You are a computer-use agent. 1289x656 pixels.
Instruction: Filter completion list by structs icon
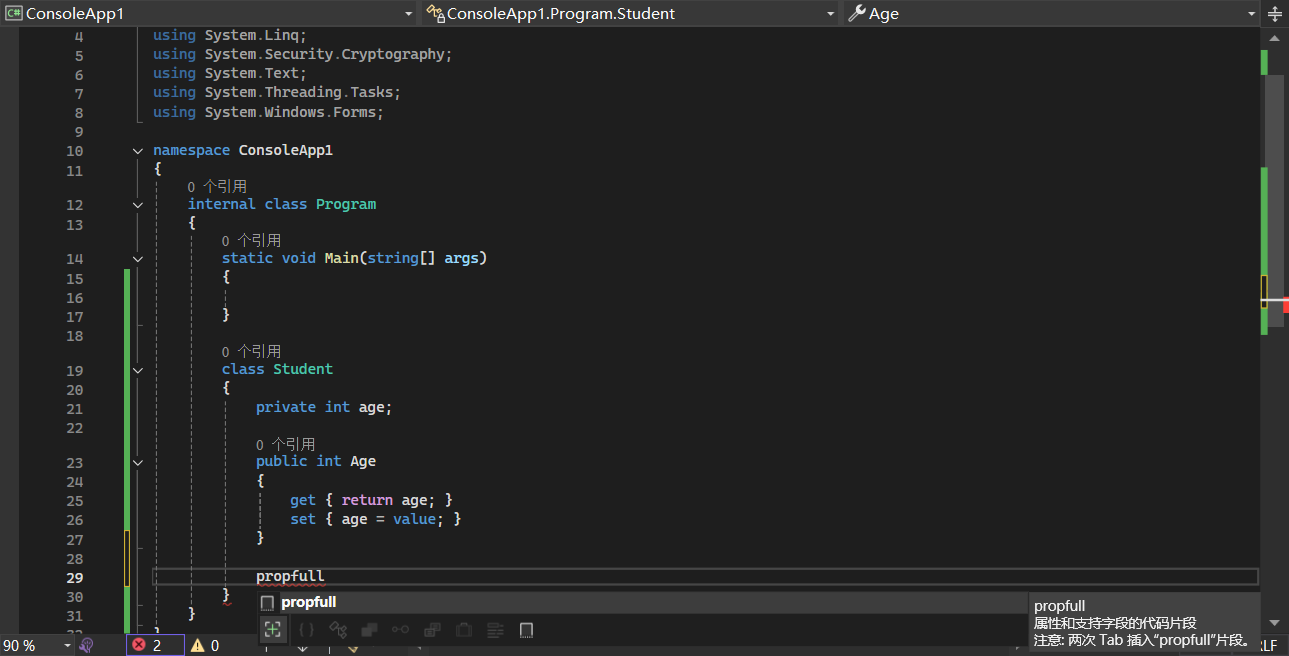point(369,630)
